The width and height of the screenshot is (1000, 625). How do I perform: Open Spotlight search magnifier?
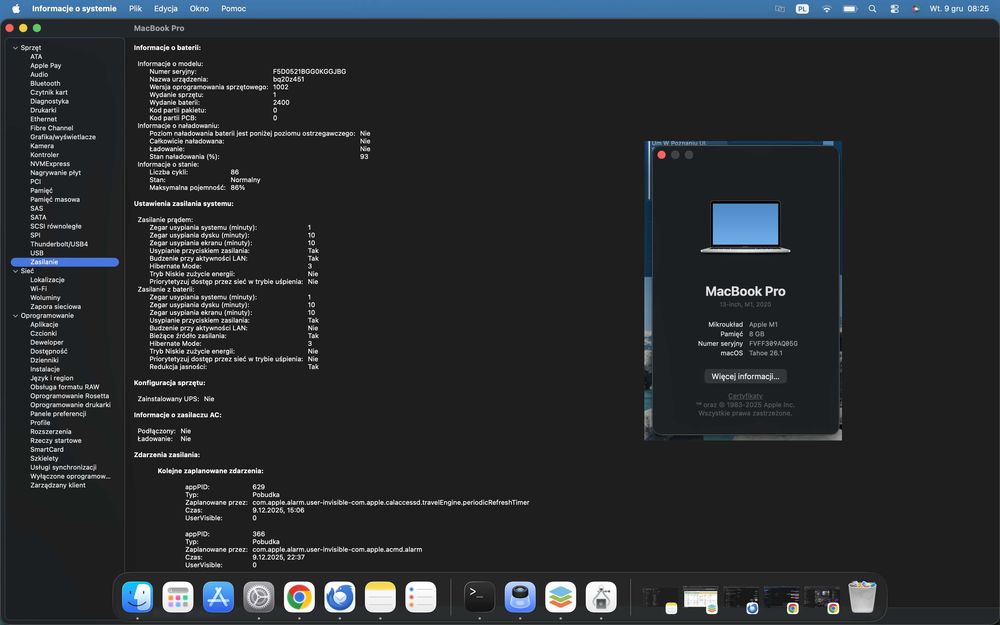tap(872, 9)
